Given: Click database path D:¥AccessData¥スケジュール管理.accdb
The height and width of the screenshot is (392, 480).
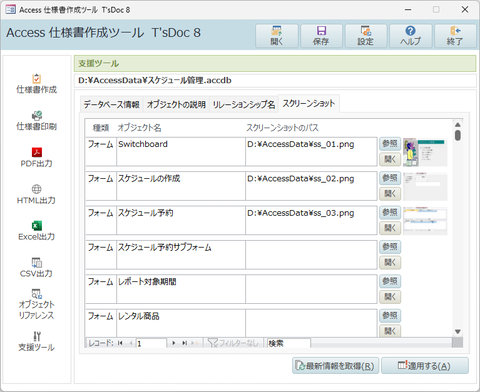Looking at the screenshot, I should 155,81.
